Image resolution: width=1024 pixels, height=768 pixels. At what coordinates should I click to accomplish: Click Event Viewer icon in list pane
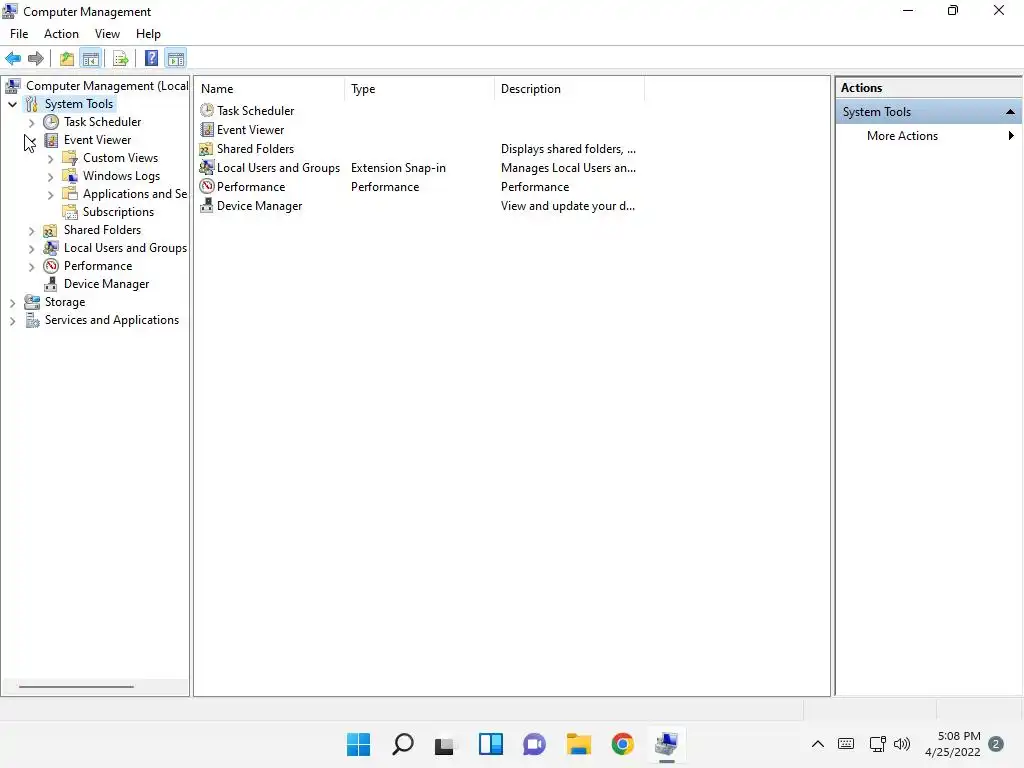[207, 129]
